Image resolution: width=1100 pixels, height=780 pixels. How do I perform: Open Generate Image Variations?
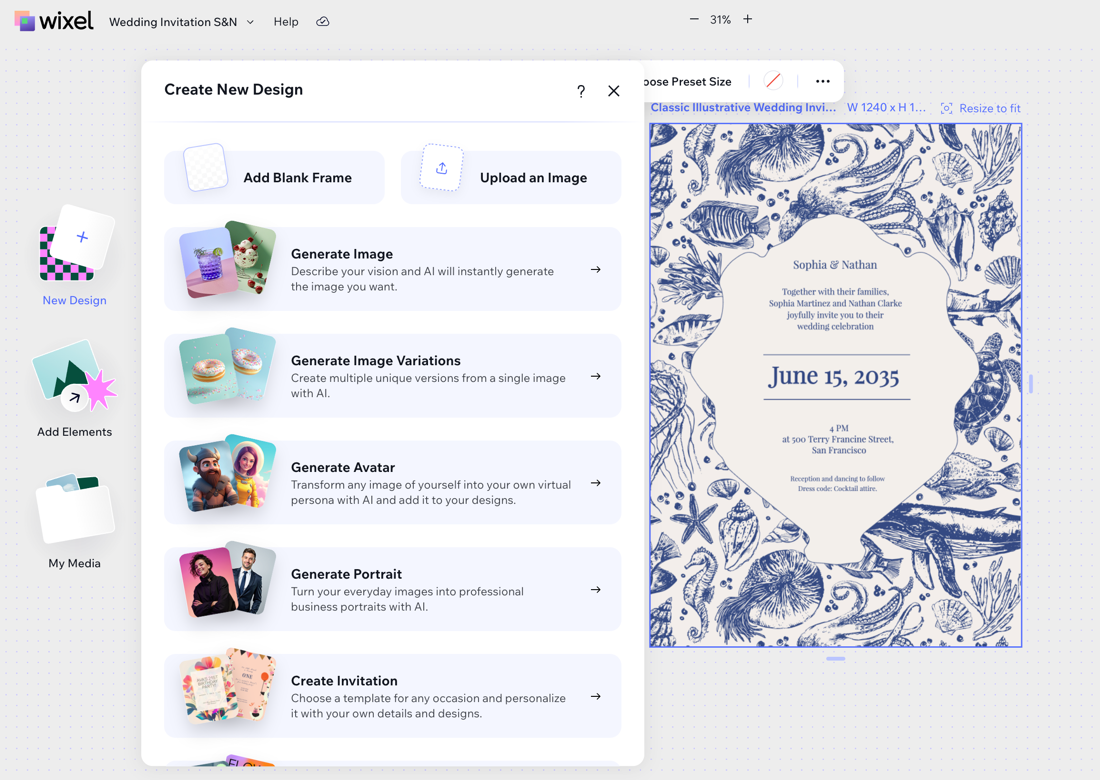point(392,376)
